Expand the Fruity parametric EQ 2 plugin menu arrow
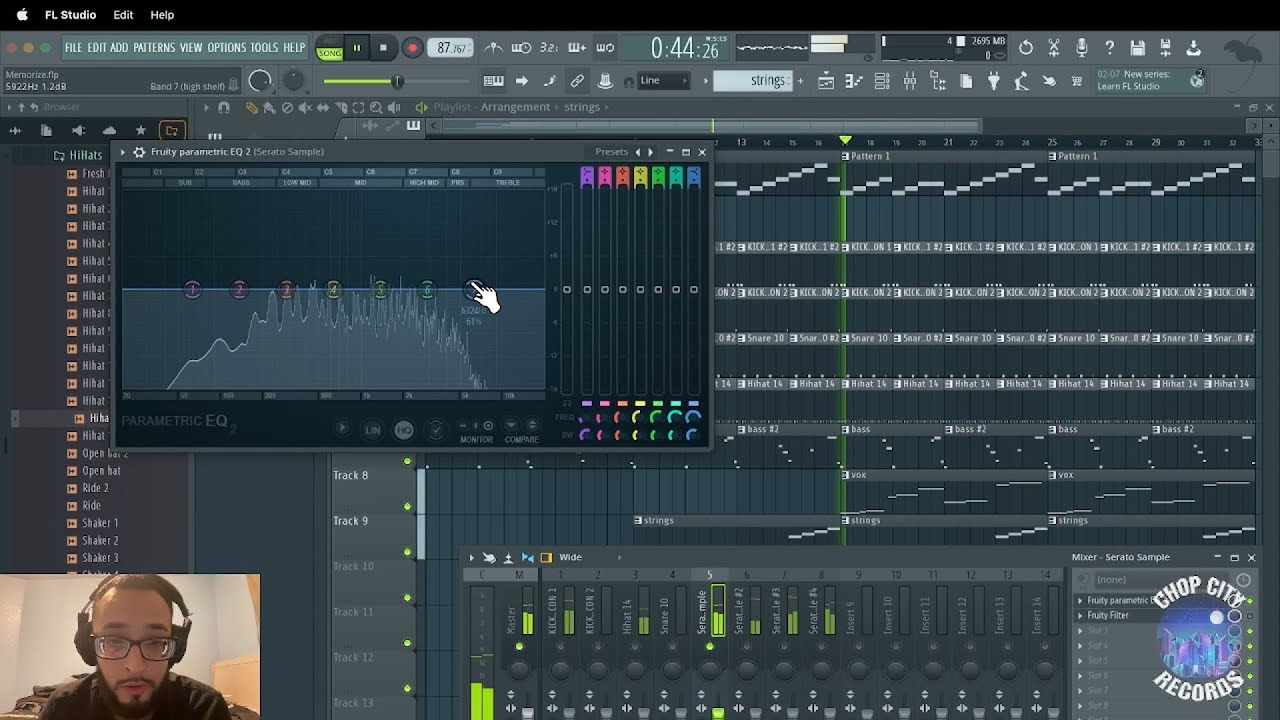 [123, 152]
